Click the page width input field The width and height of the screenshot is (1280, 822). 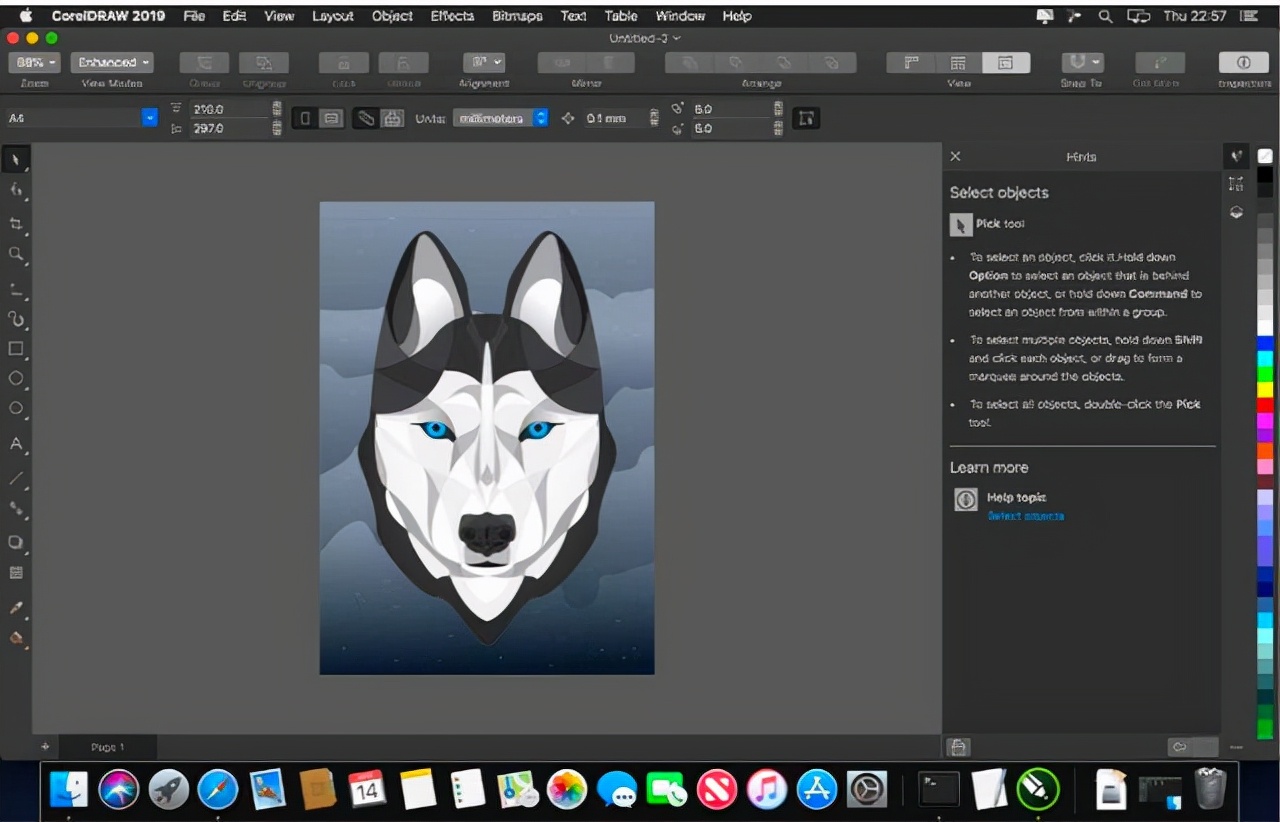228,109
